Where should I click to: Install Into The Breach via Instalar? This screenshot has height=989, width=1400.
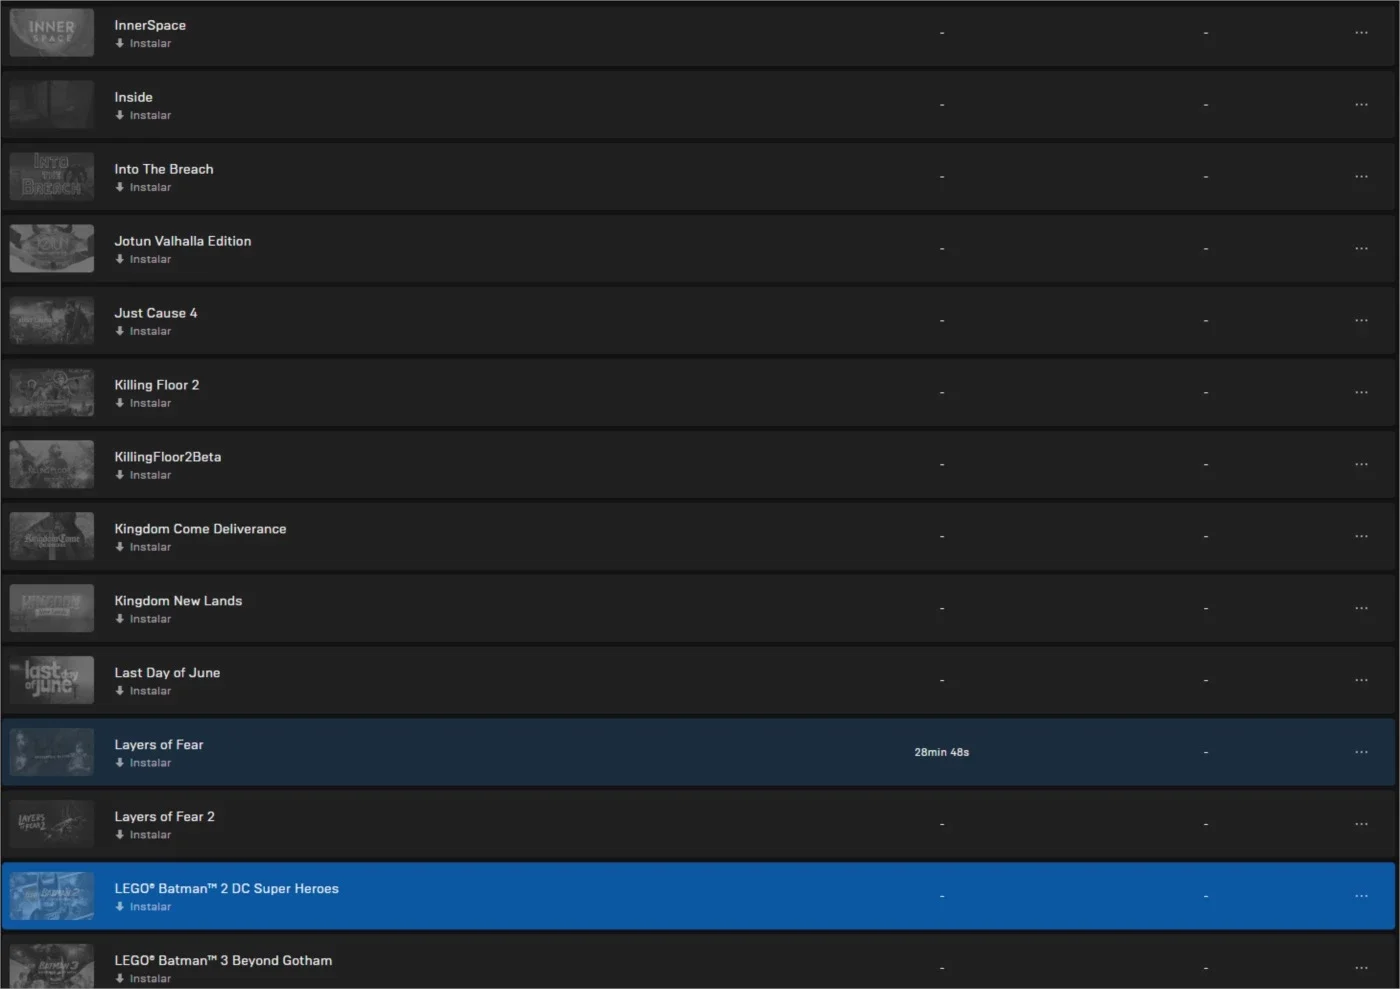click(x=143, y=188)
